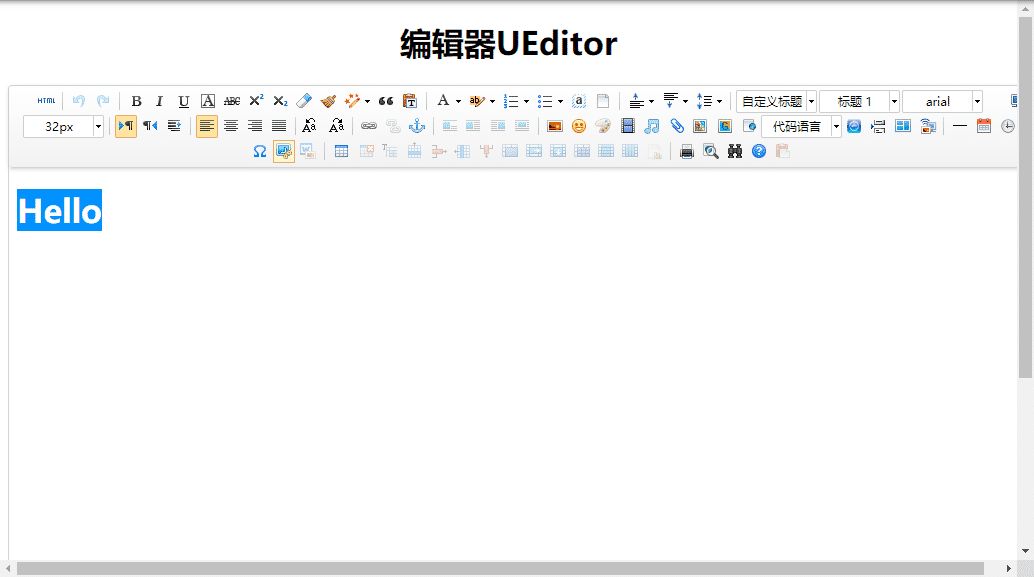This screenshot has height=577, width=1034.
Task: Open bullet list style dropdown
Action: [x=561, y=102]
